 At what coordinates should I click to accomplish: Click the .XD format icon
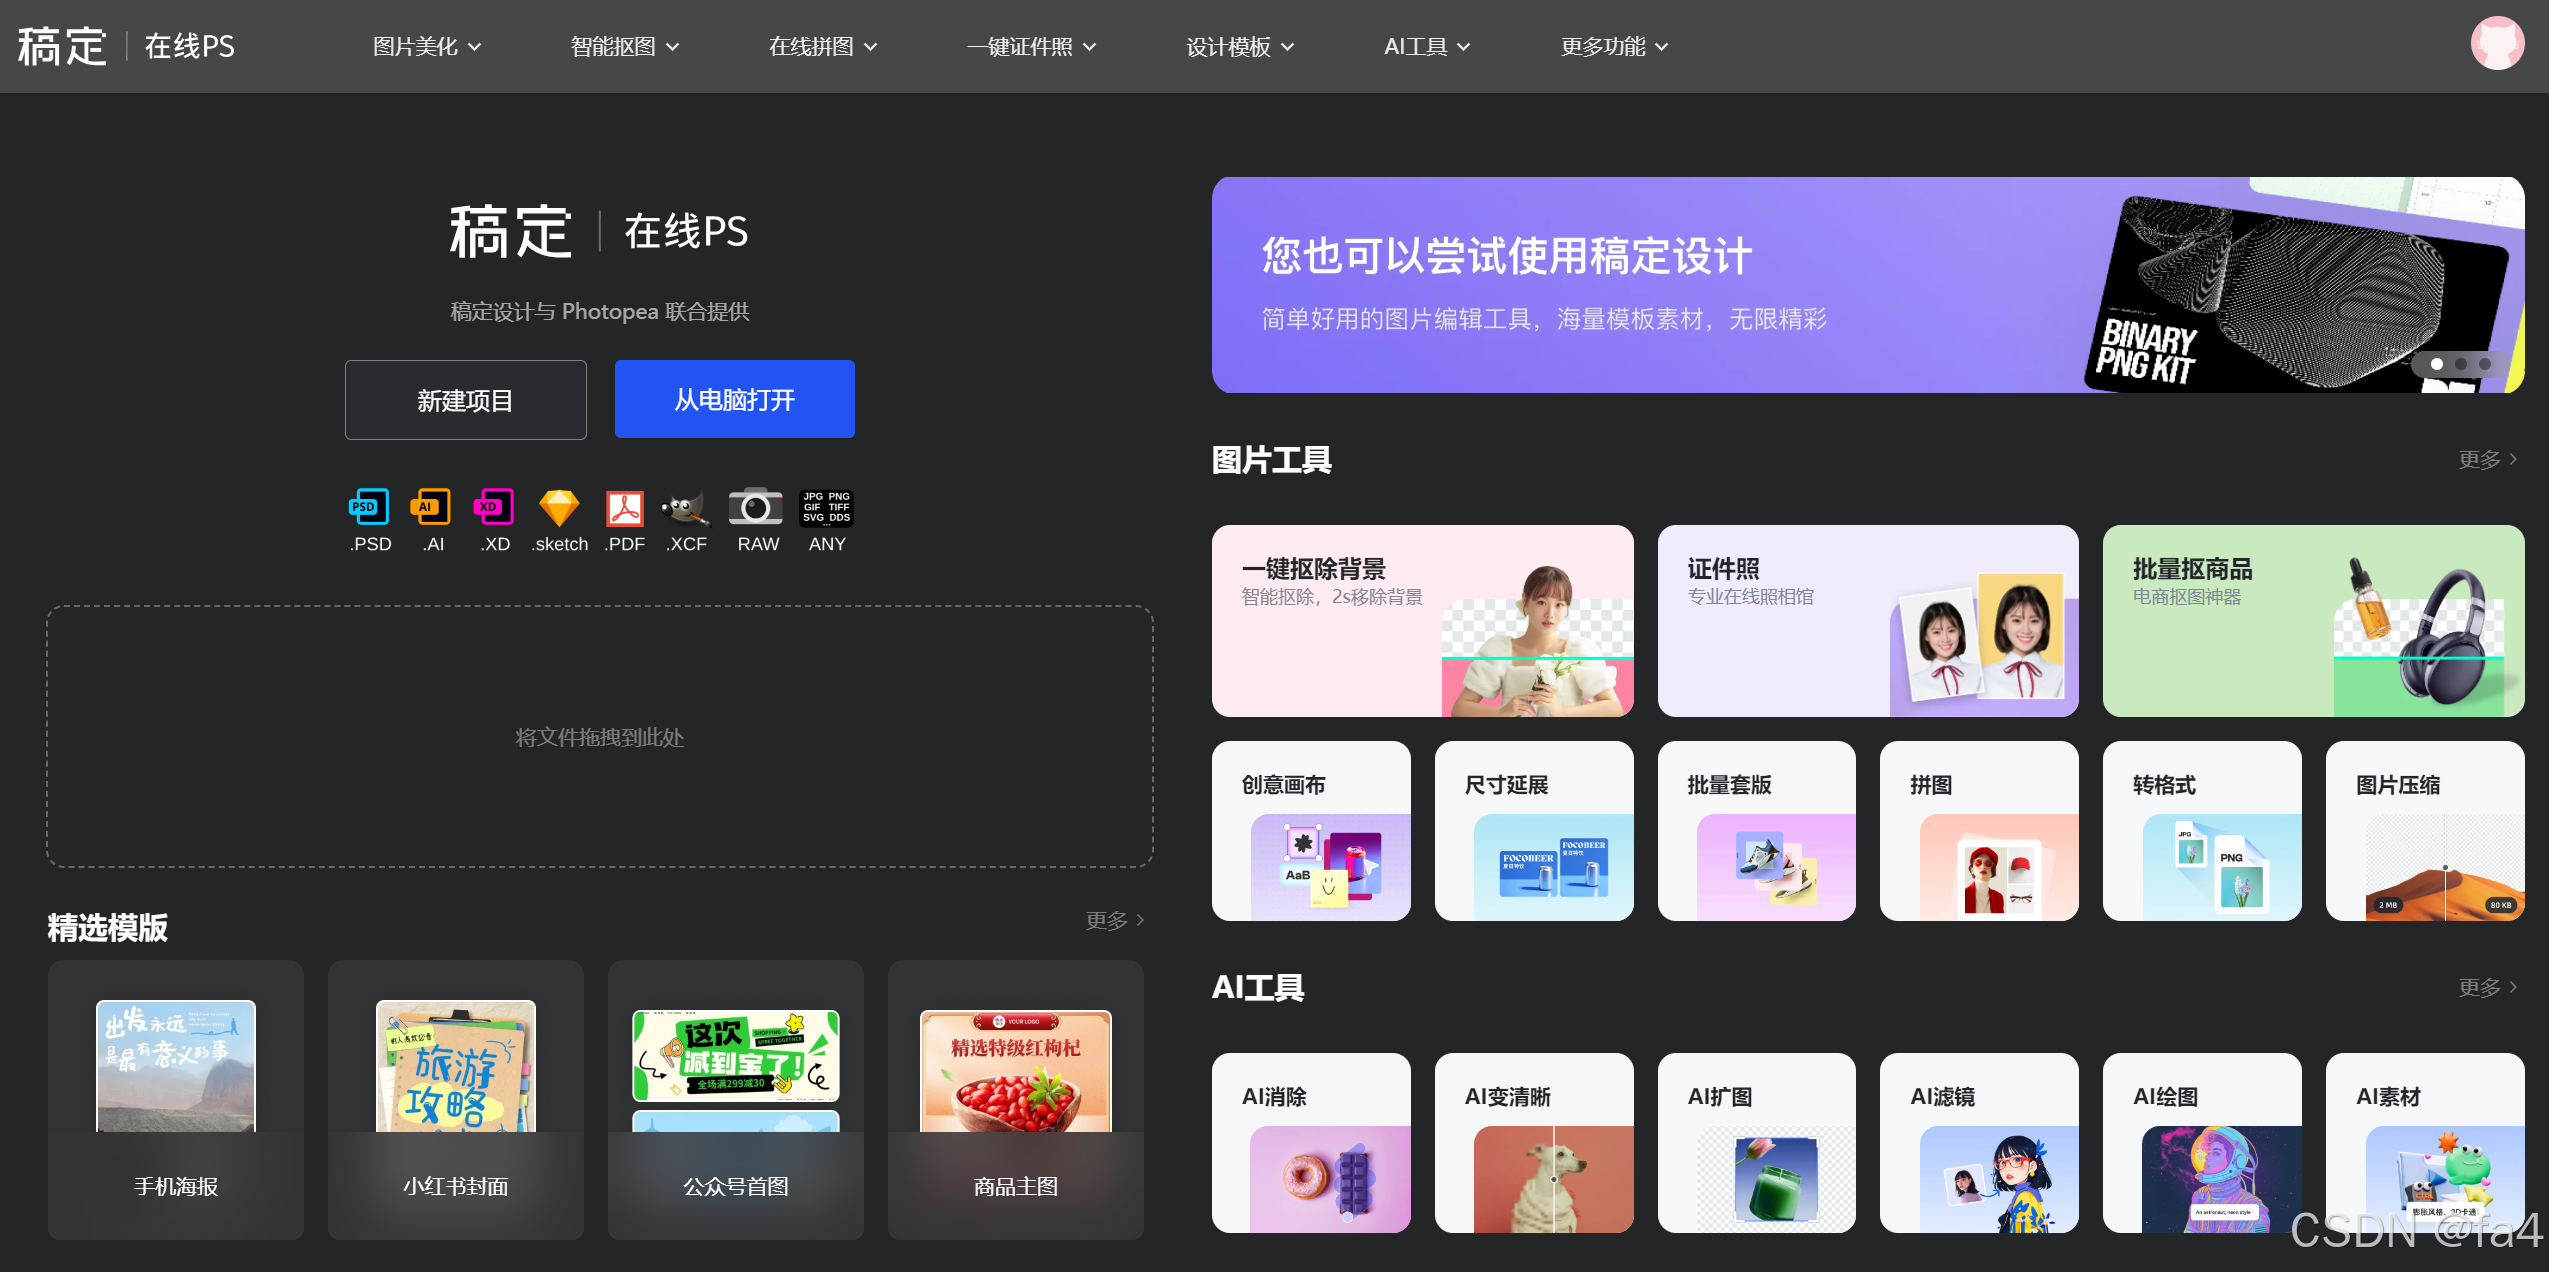click(x=493, y=507)
